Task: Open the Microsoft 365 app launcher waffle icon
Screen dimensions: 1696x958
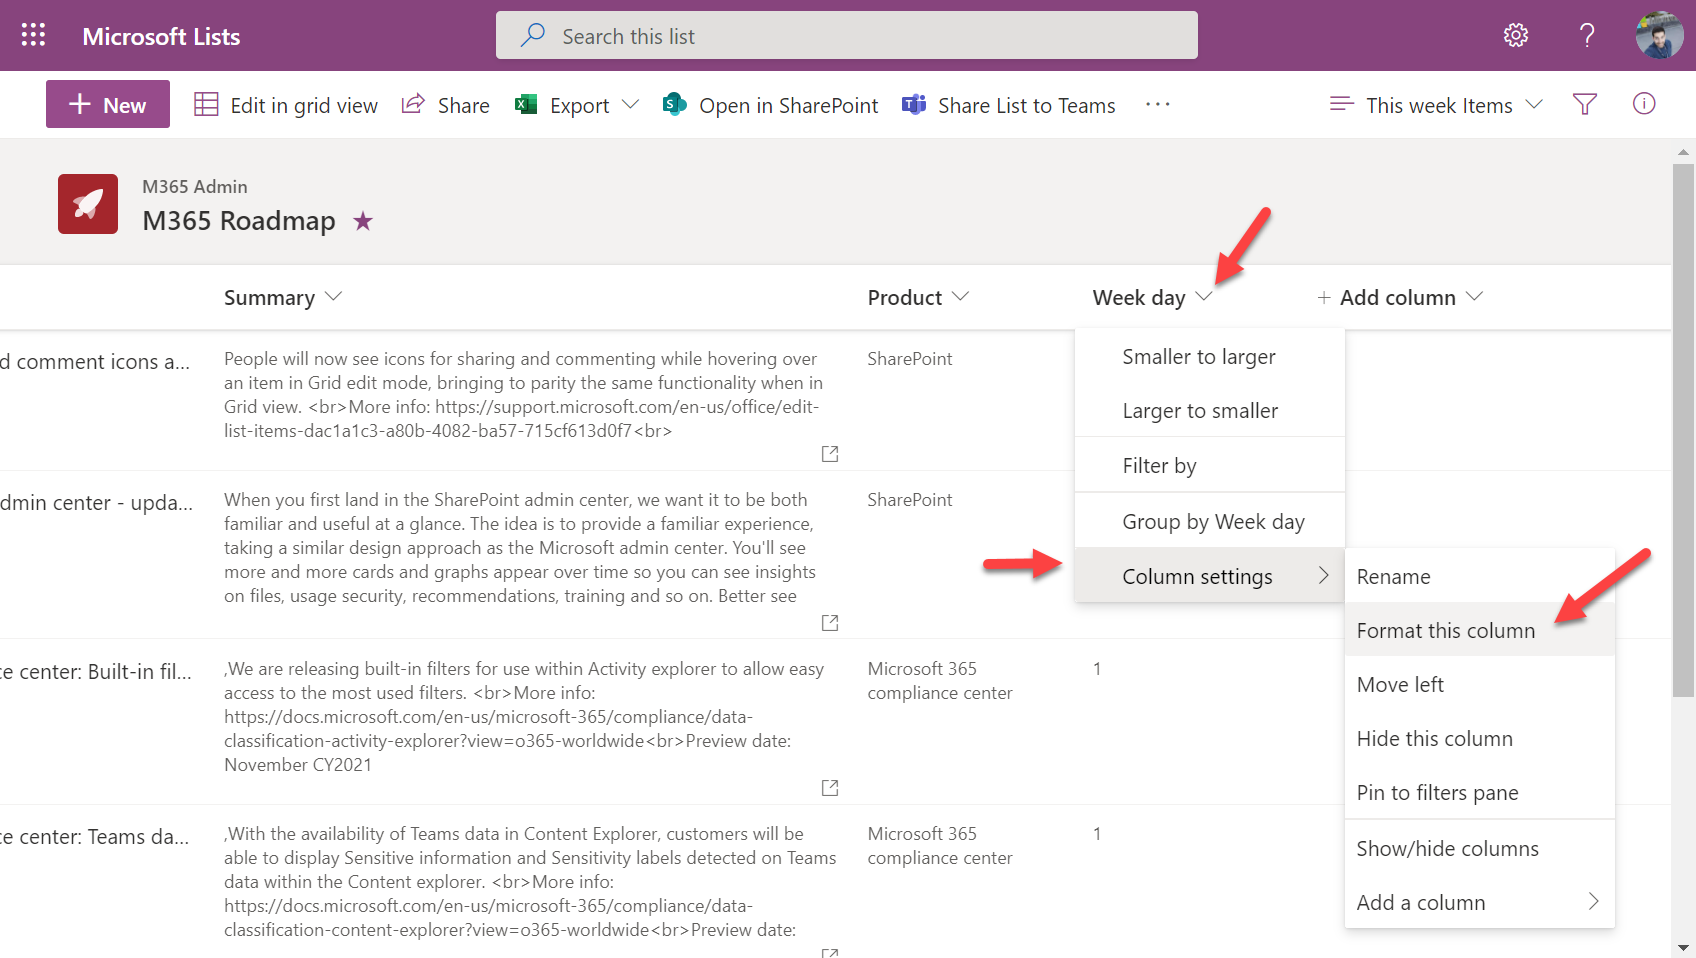Action: tap(33, 34)
